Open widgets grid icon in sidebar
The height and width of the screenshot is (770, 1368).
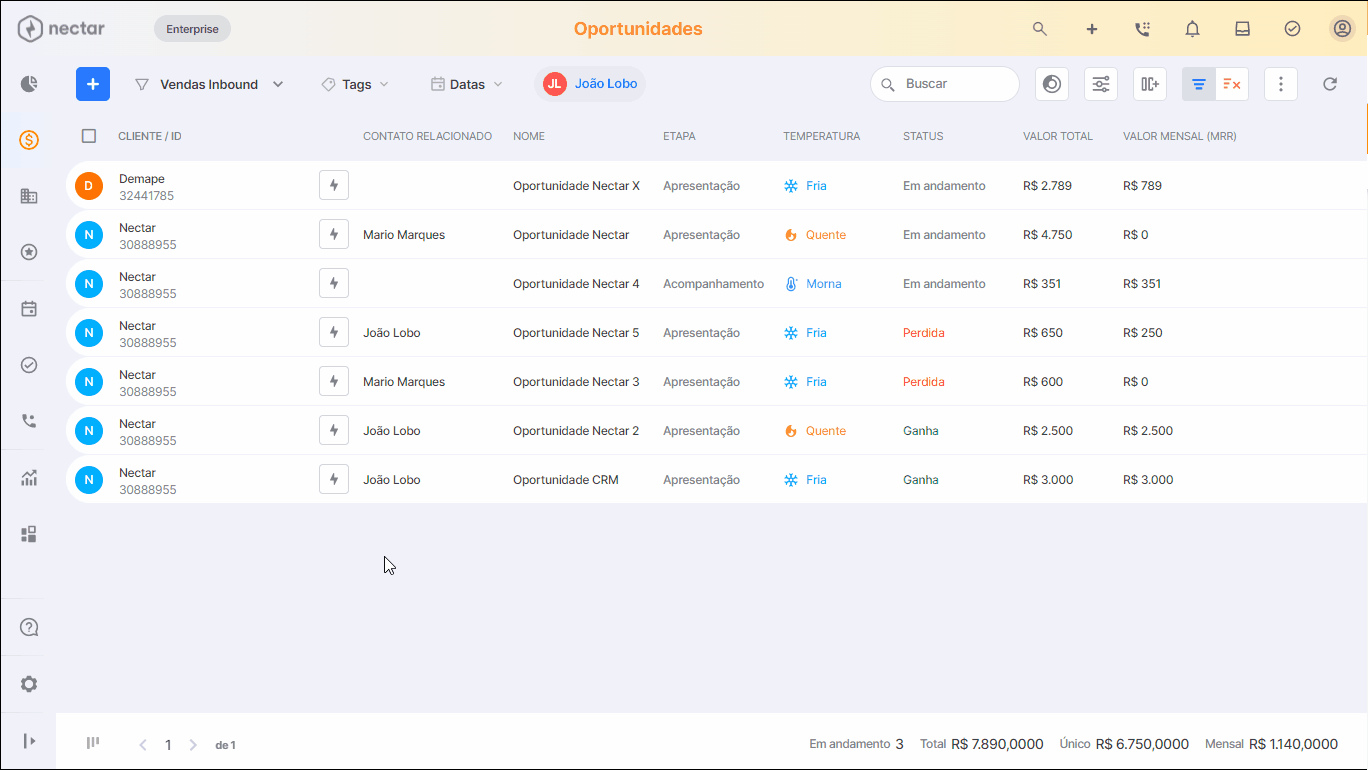29,534
